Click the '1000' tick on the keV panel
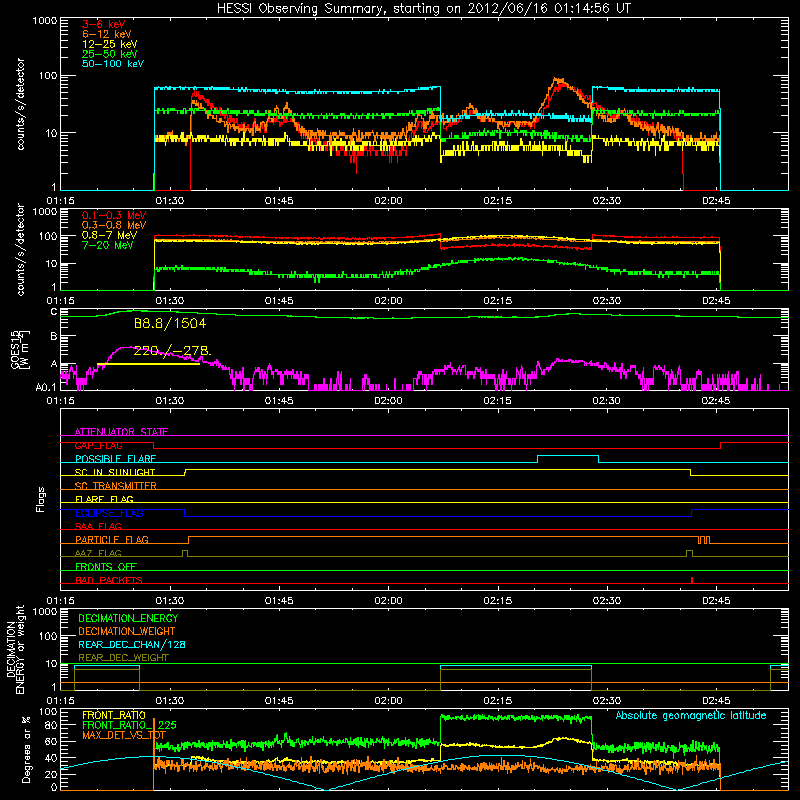Image resolution: width=800 pixels, height=800 pixels. tap(45, 21)
